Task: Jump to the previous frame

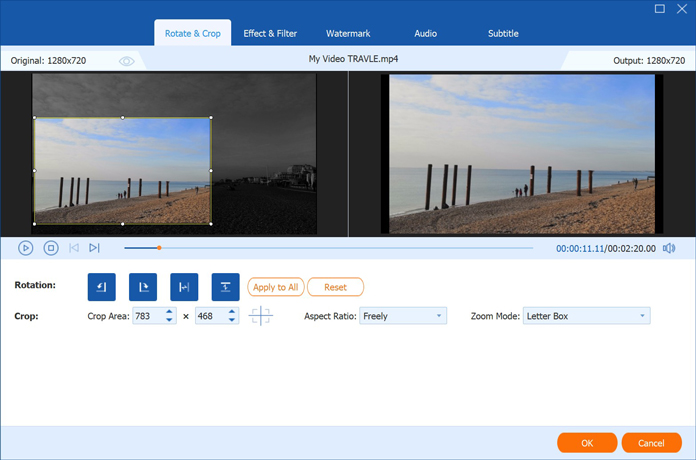Action: point(74,248)
